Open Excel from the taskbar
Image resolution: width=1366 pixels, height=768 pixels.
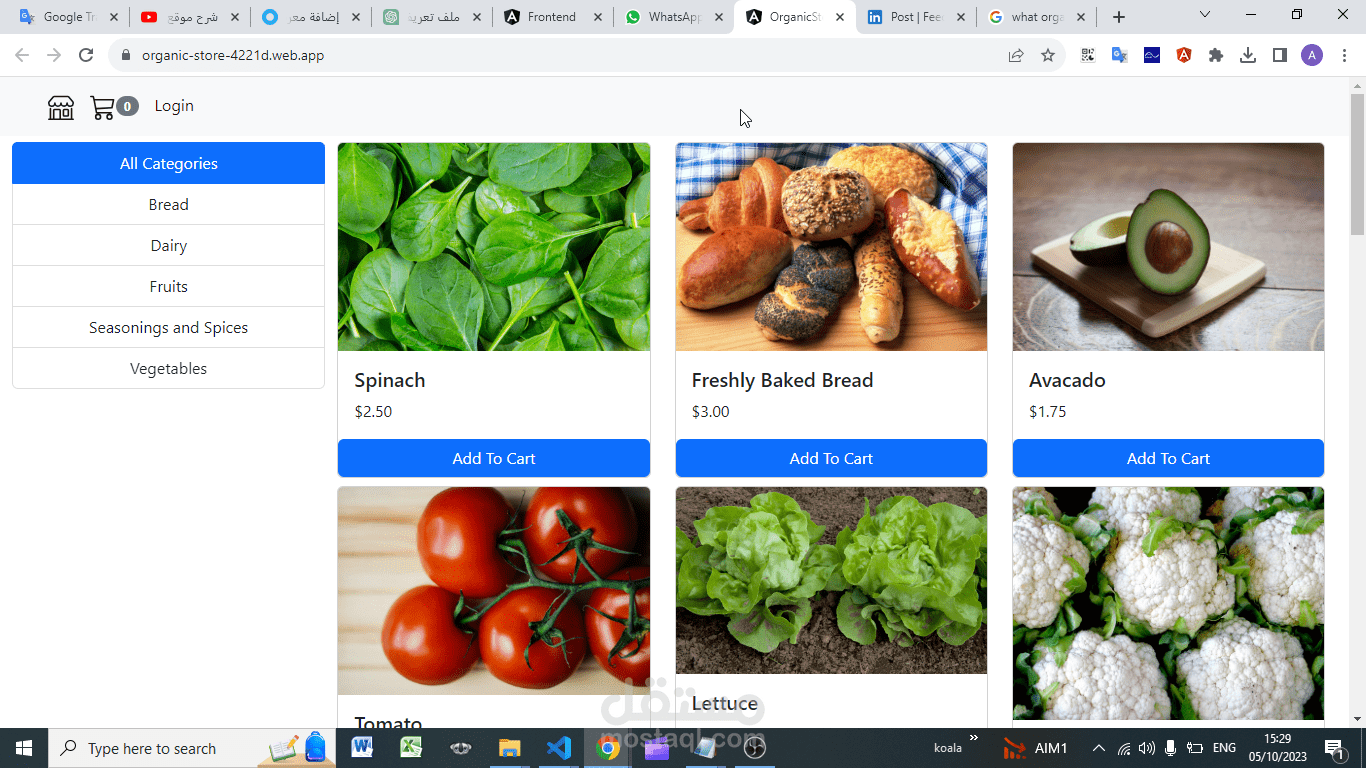[x=411, y=748]
